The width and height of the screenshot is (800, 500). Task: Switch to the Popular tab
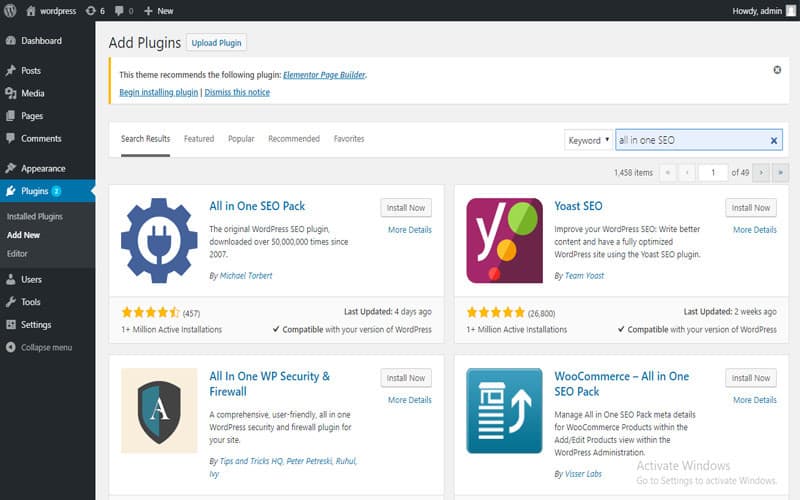coord(241,139)
